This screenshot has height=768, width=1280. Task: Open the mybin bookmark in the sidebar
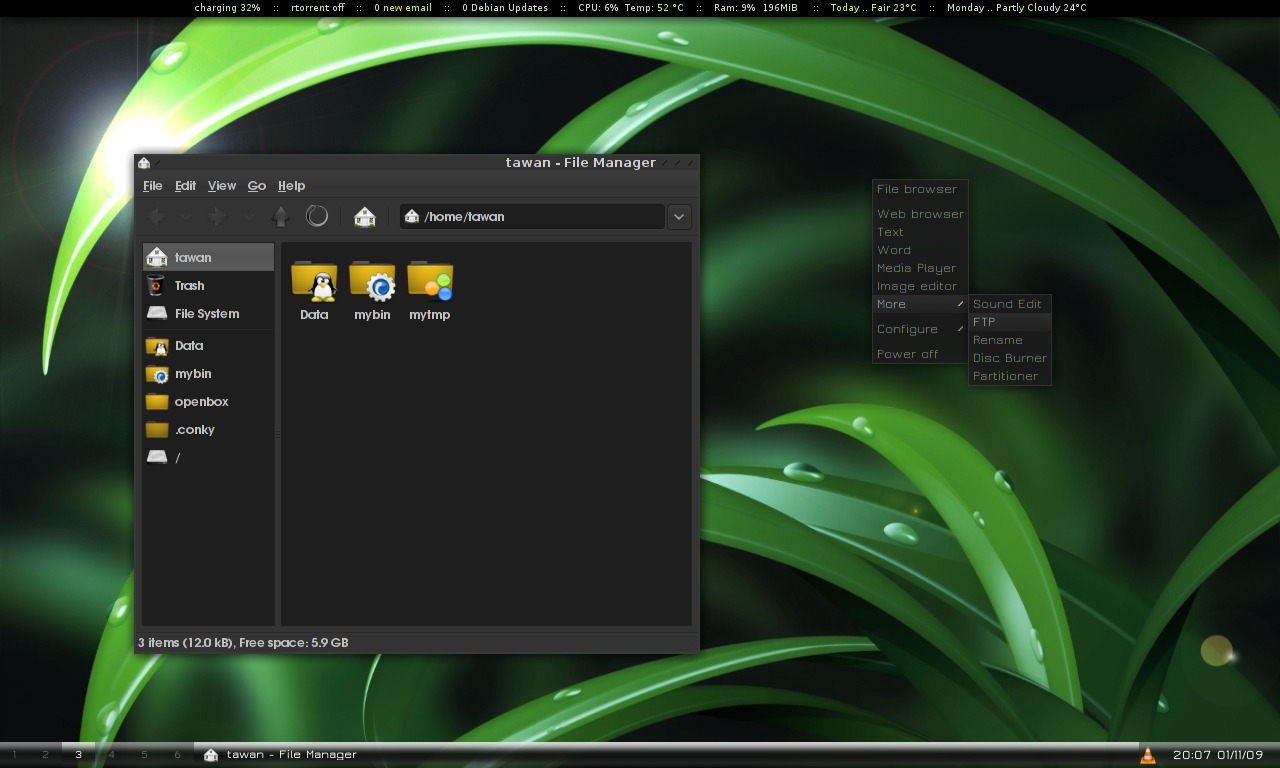coord(208,373)
